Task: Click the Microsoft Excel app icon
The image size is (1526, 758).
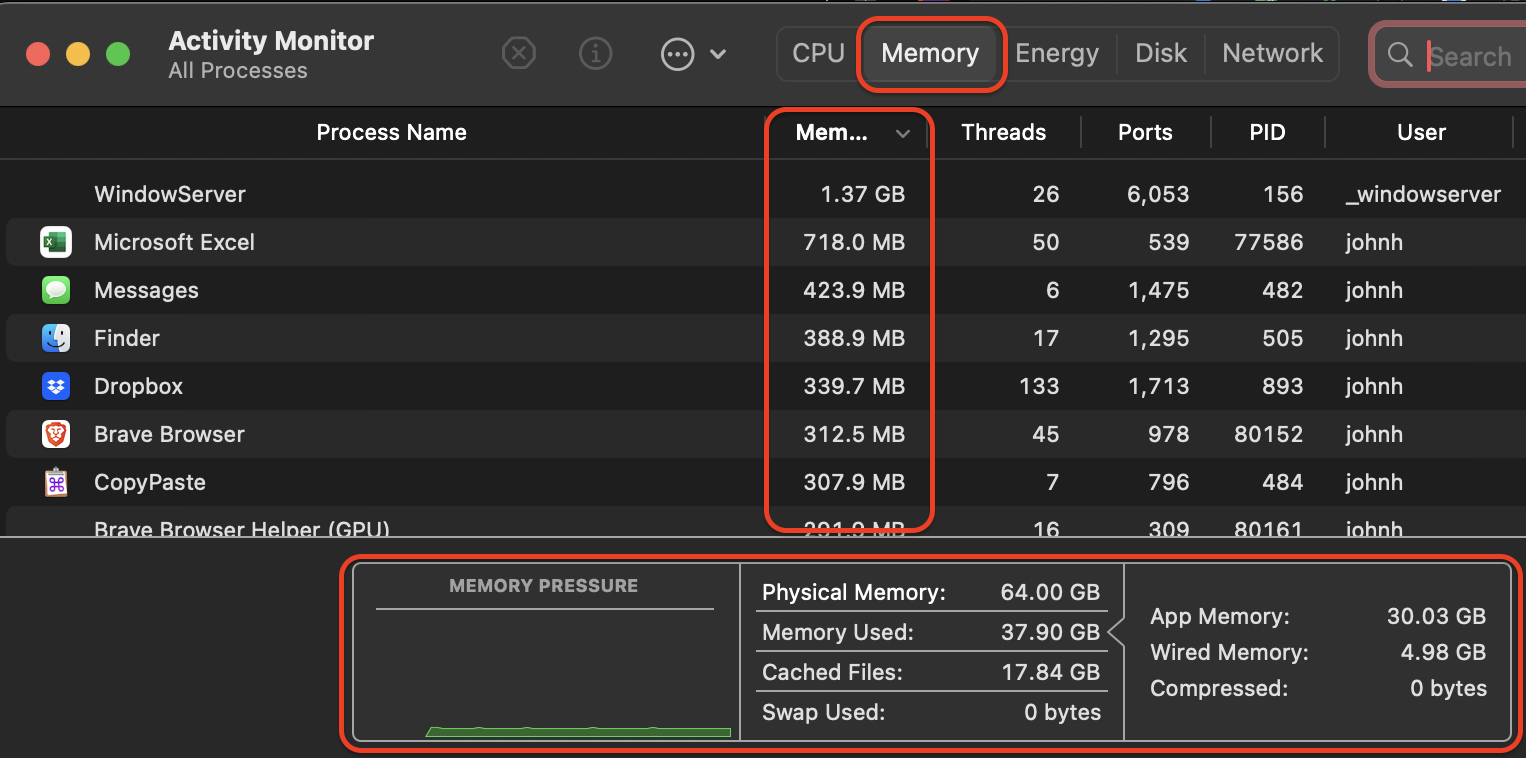Action: 55,242
